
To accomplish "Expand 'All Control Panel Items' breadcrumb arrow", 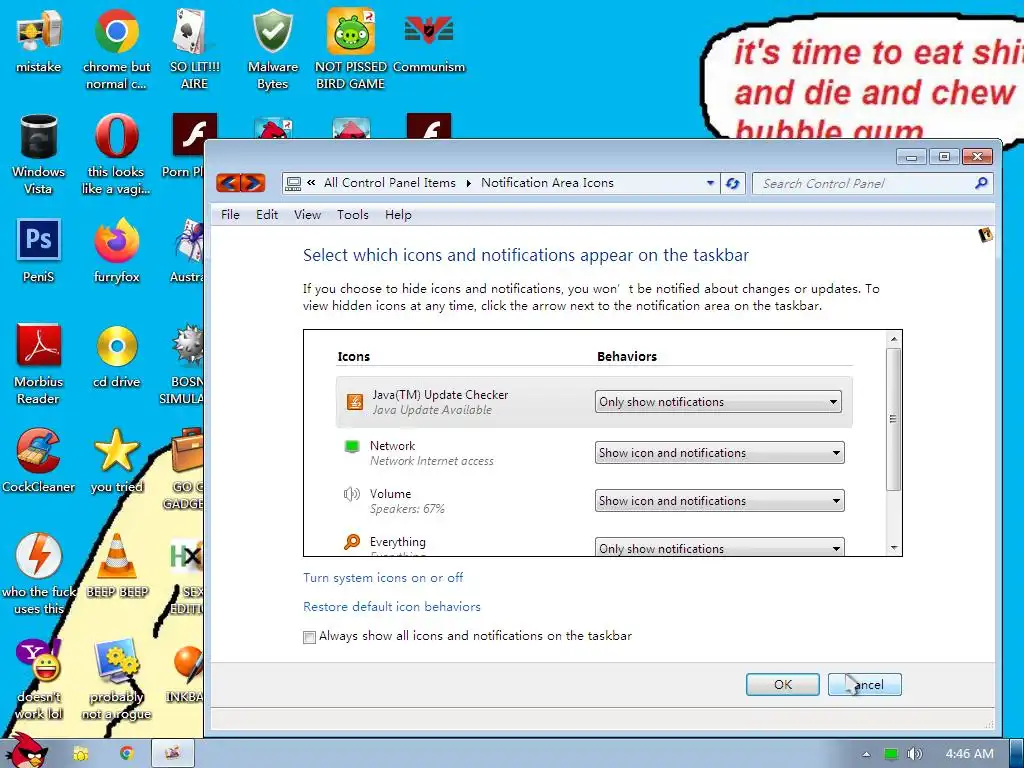I will point(468,184).
